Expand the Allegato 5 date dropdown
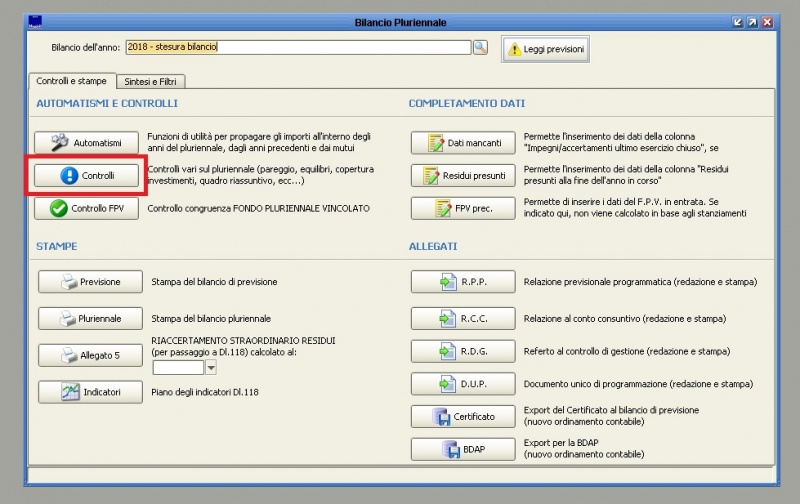Image resolution: width=800 pixels, height=504 pixels. click(210, 368)
